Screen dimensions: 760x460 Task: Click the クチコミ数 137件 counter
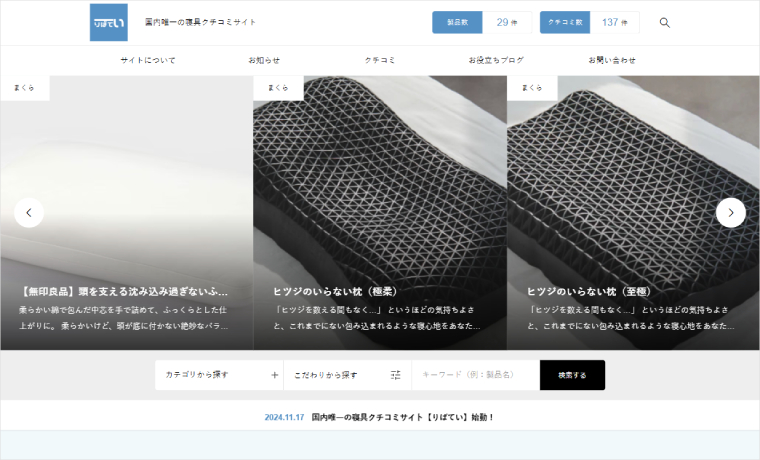coord(589,22)
